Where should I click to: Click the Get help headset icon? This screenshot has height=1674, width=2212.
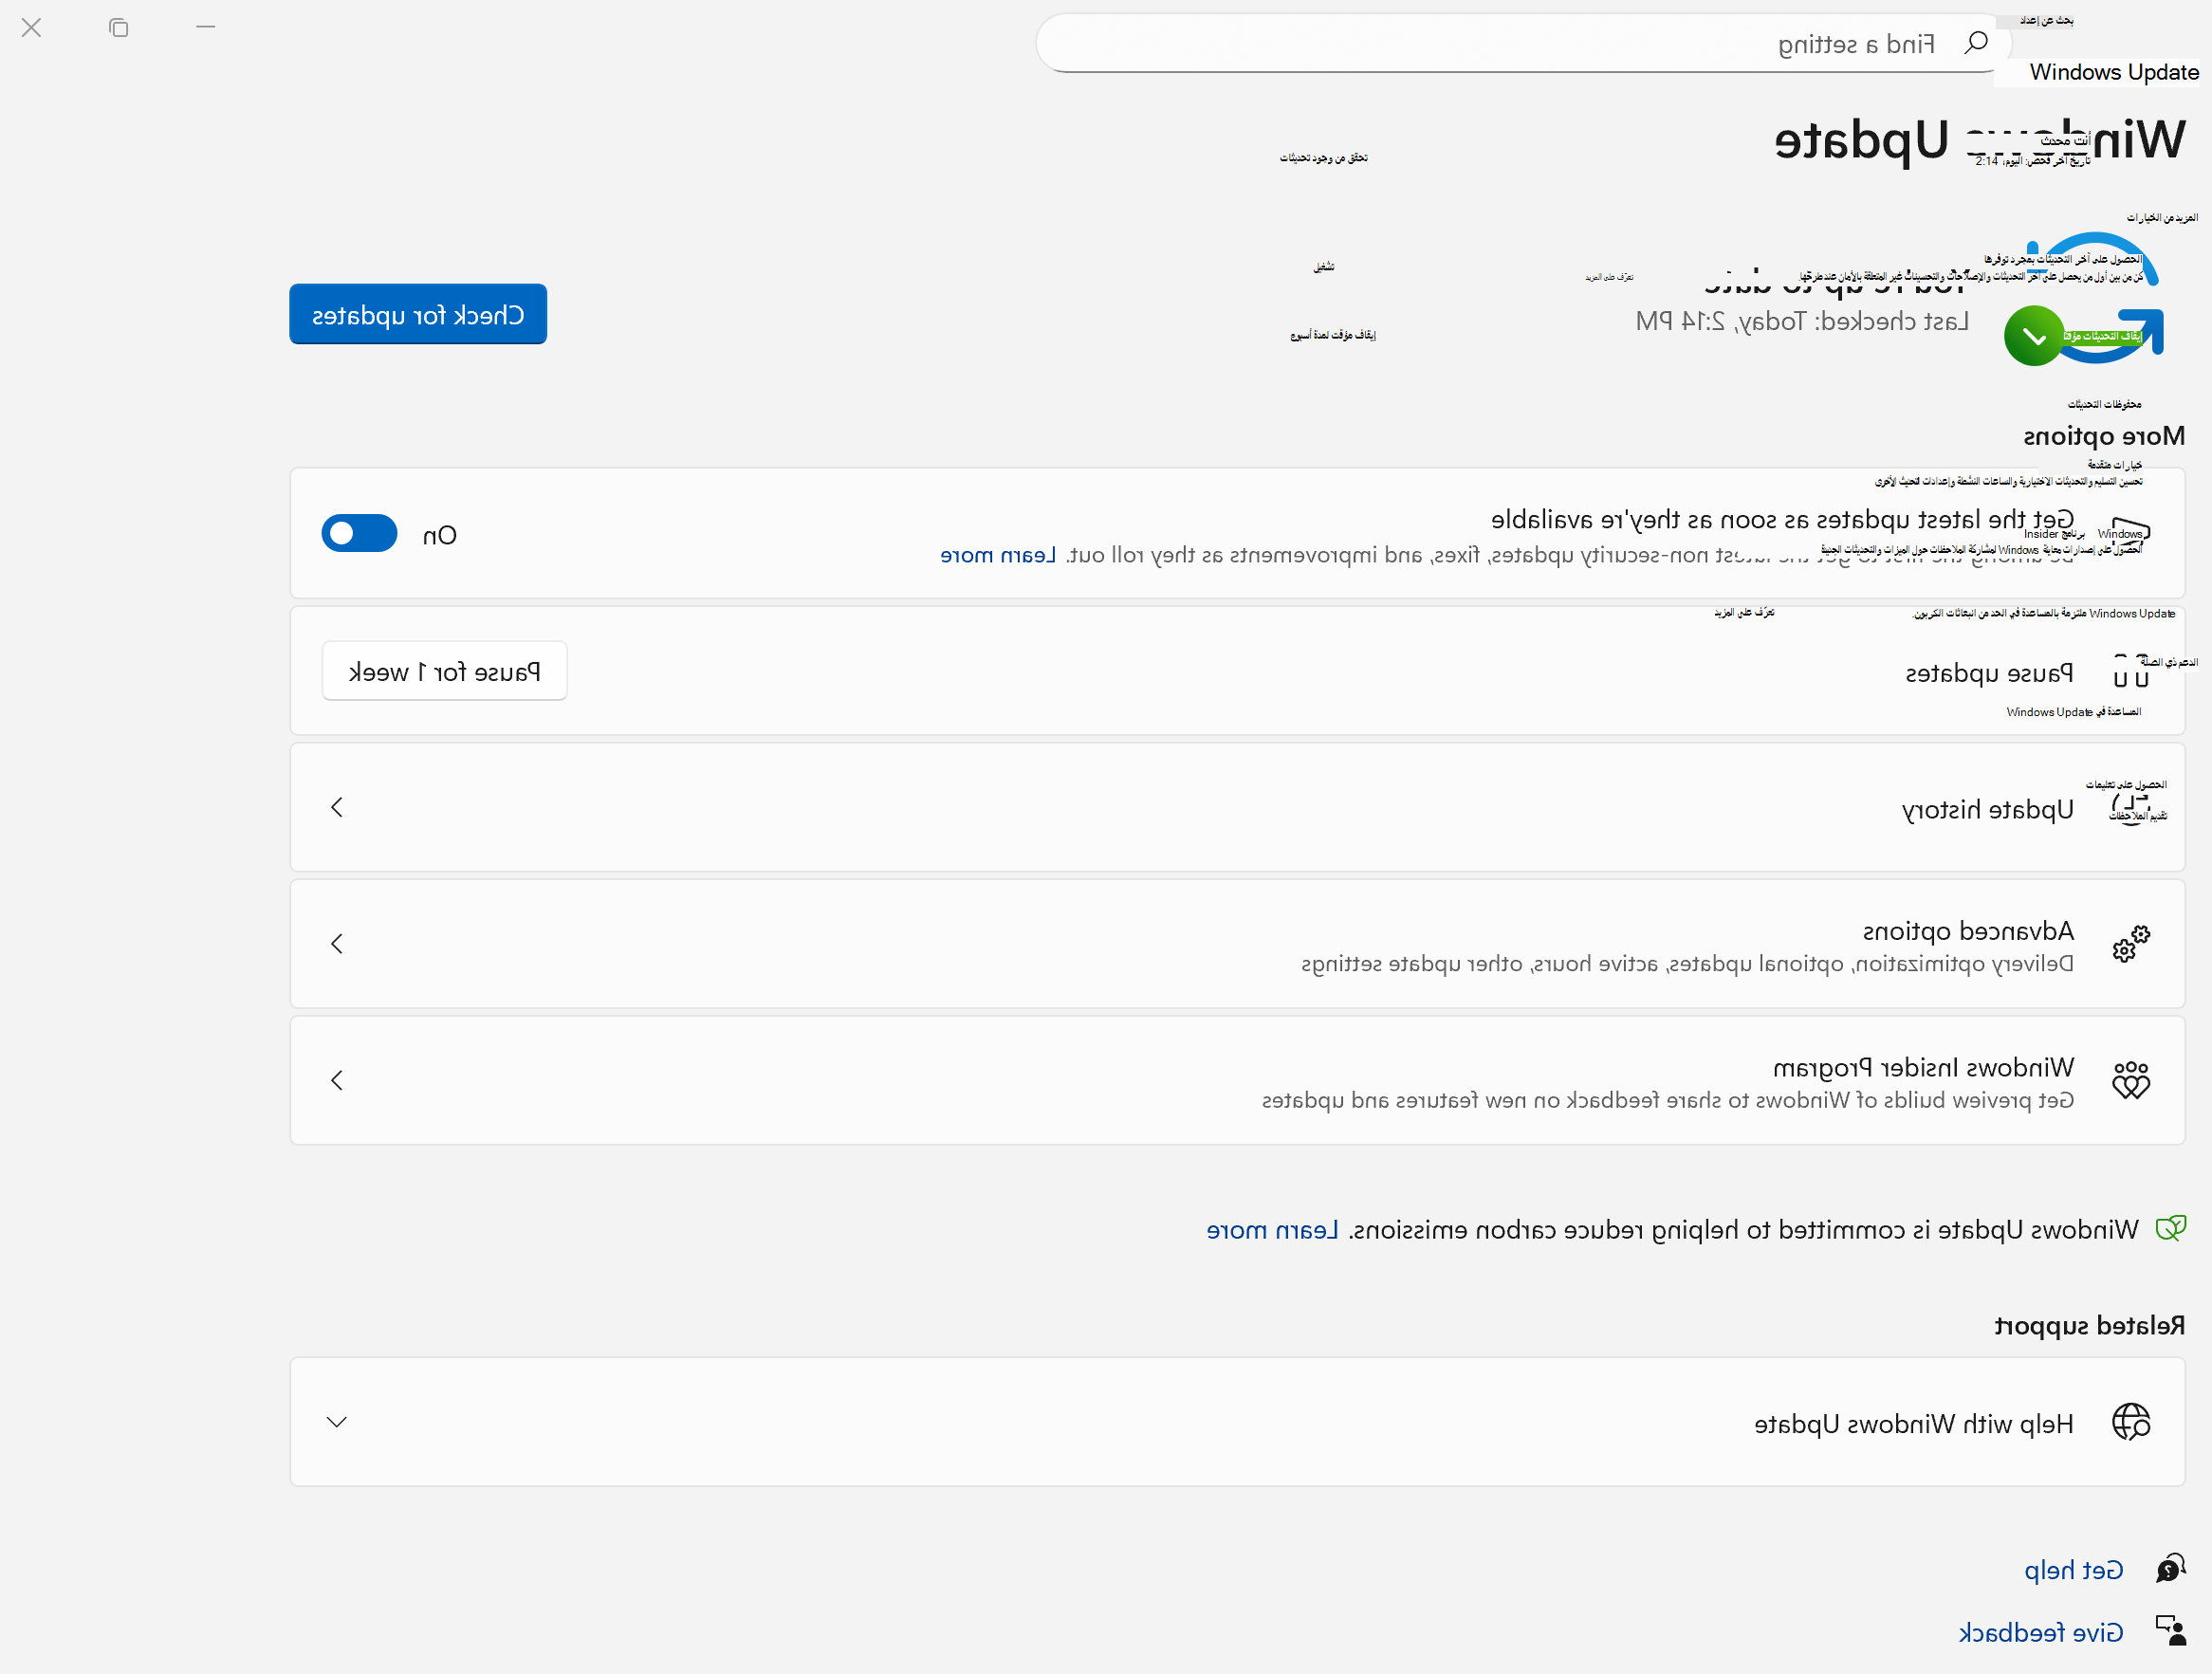(2171, 1569)
